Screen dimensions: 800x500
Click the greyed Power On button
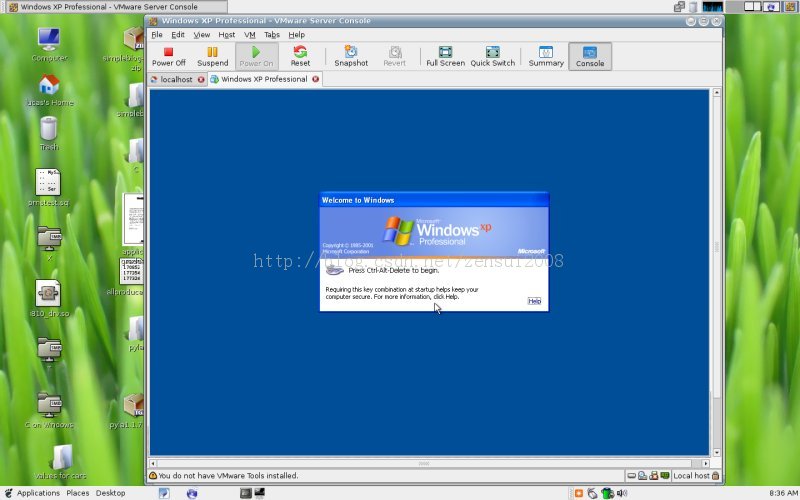click(256, 56)
